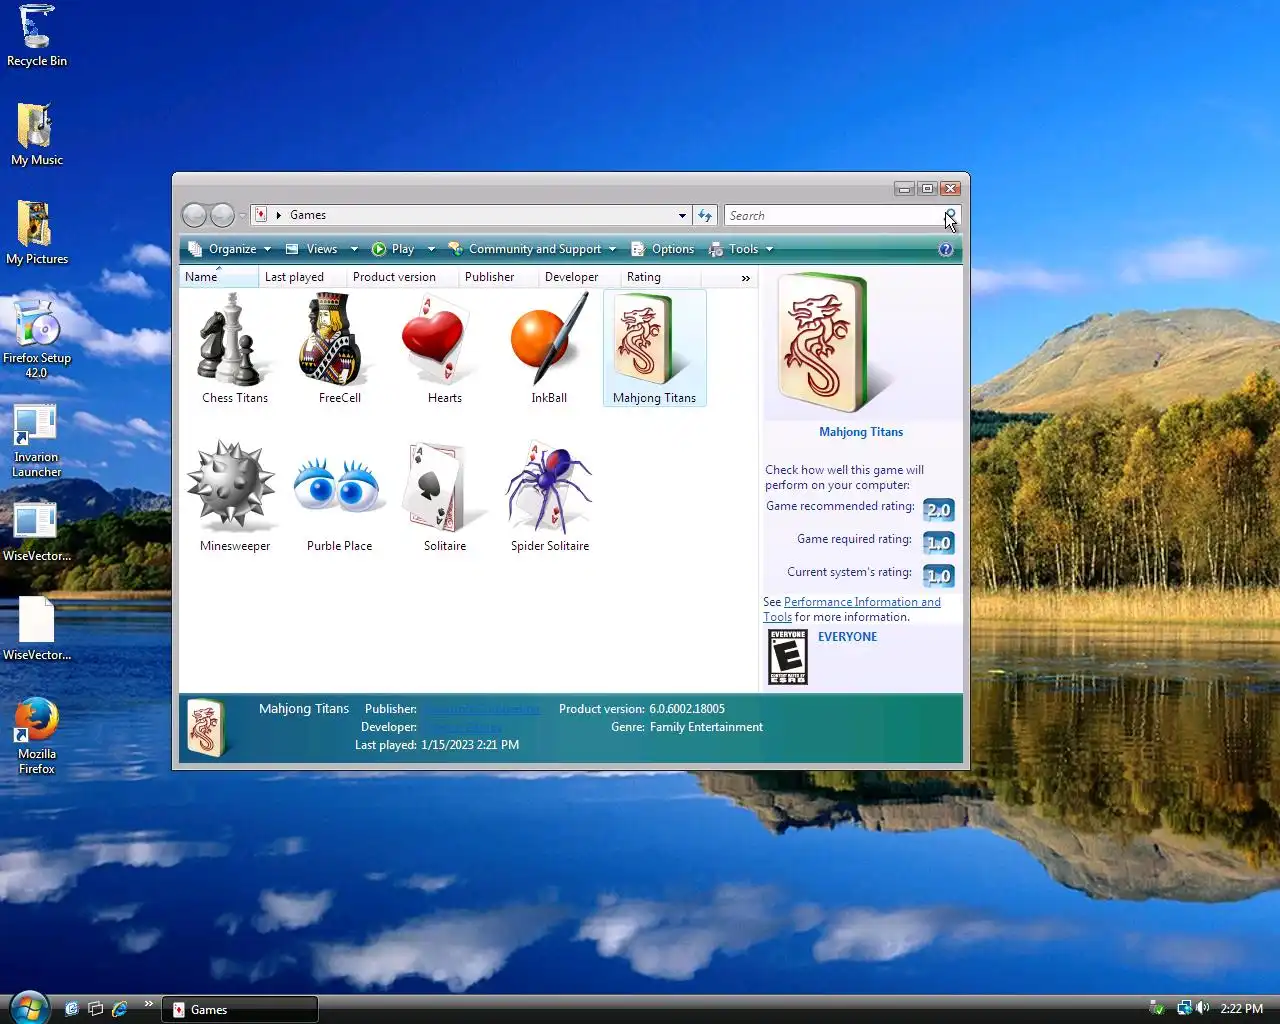Screen dimensions: 1280x1024
Task: Select the My Music desktop folder
Action: pyautogui.click(x=37, y=134)
